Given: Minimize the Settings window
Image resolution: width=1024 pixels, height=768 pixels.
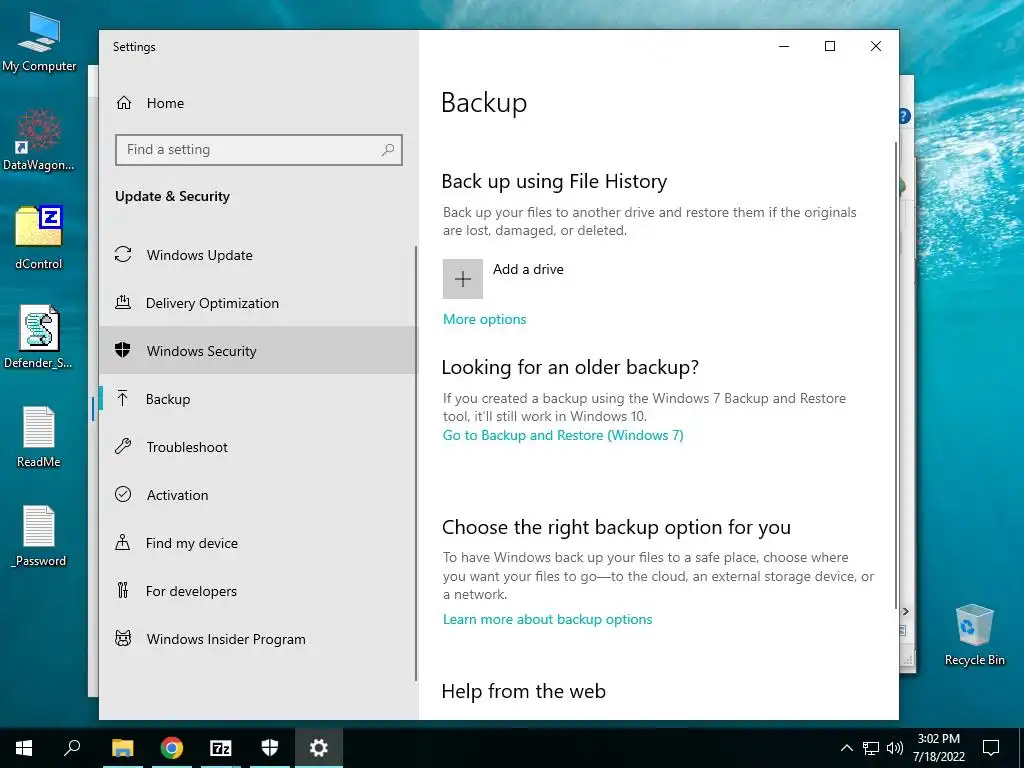Looking at the screenshot, I should pos(784,46).
